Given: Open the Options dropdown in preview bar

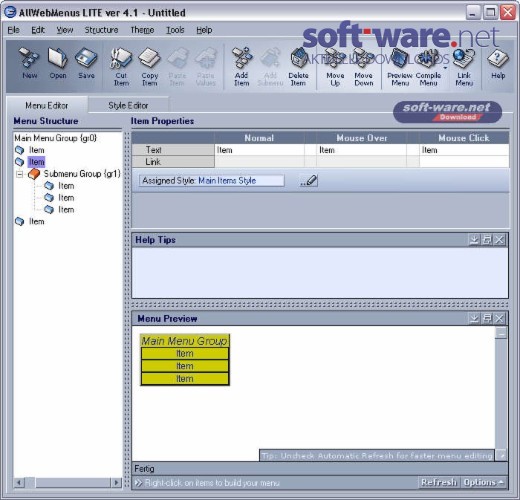Looking at the screenshot, I should pyautogui.click(x=484, y=482).
